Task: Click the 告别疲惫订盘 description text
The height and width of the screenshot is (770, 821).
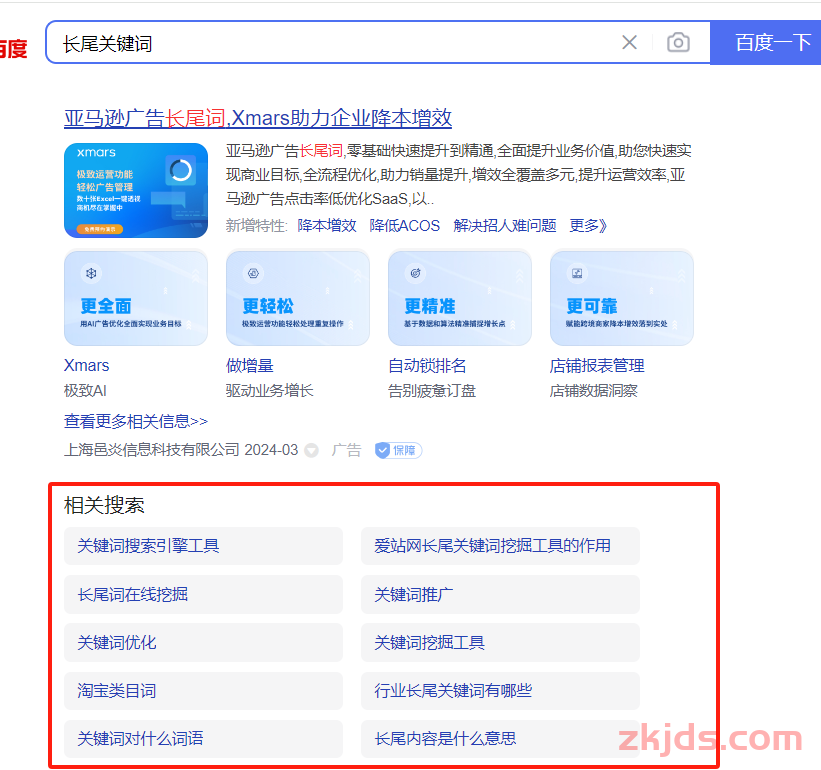Action: [432, 390]
